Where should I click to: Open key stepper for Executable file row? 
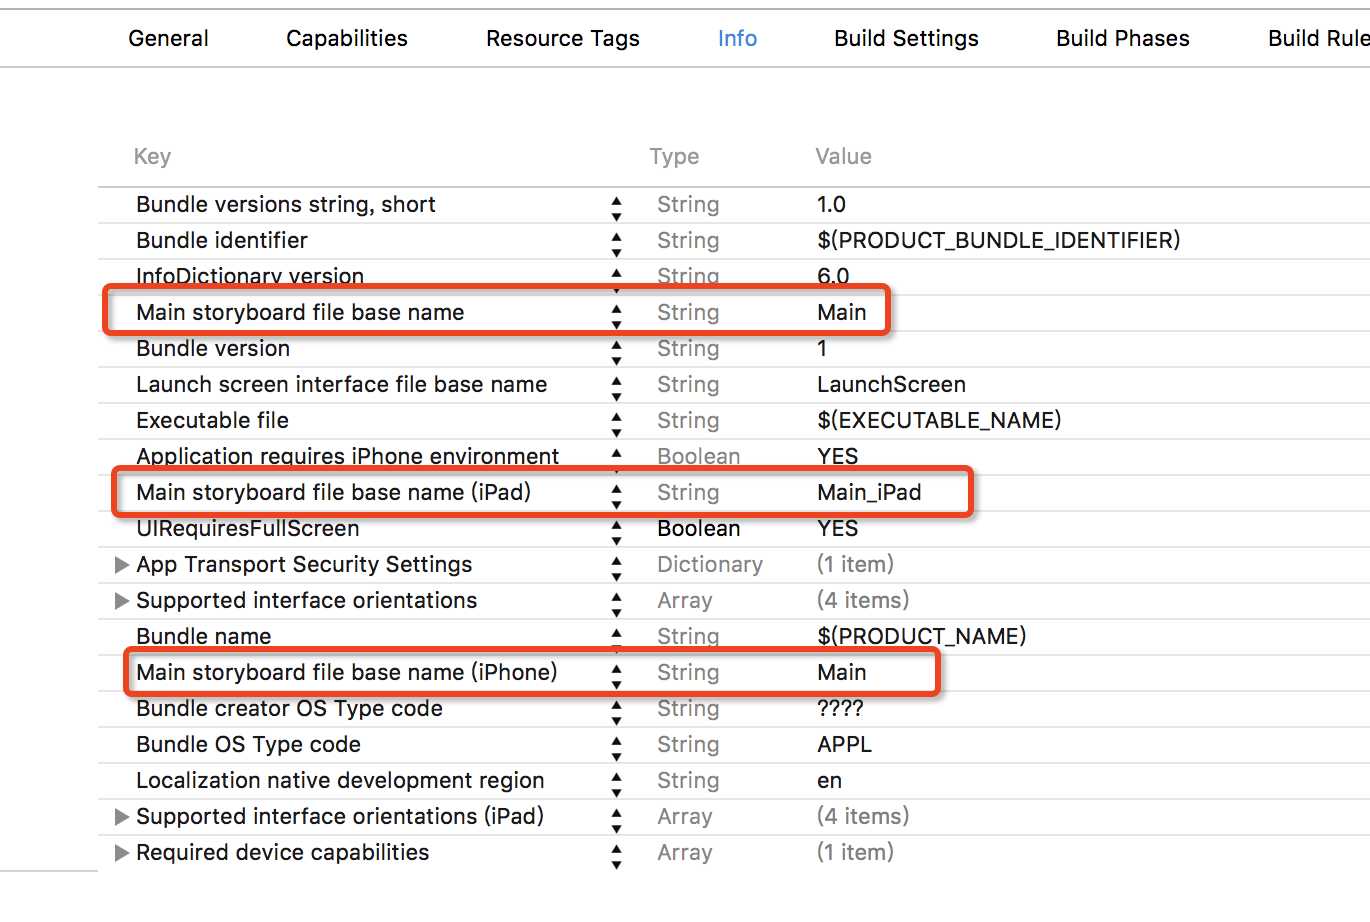616,421
